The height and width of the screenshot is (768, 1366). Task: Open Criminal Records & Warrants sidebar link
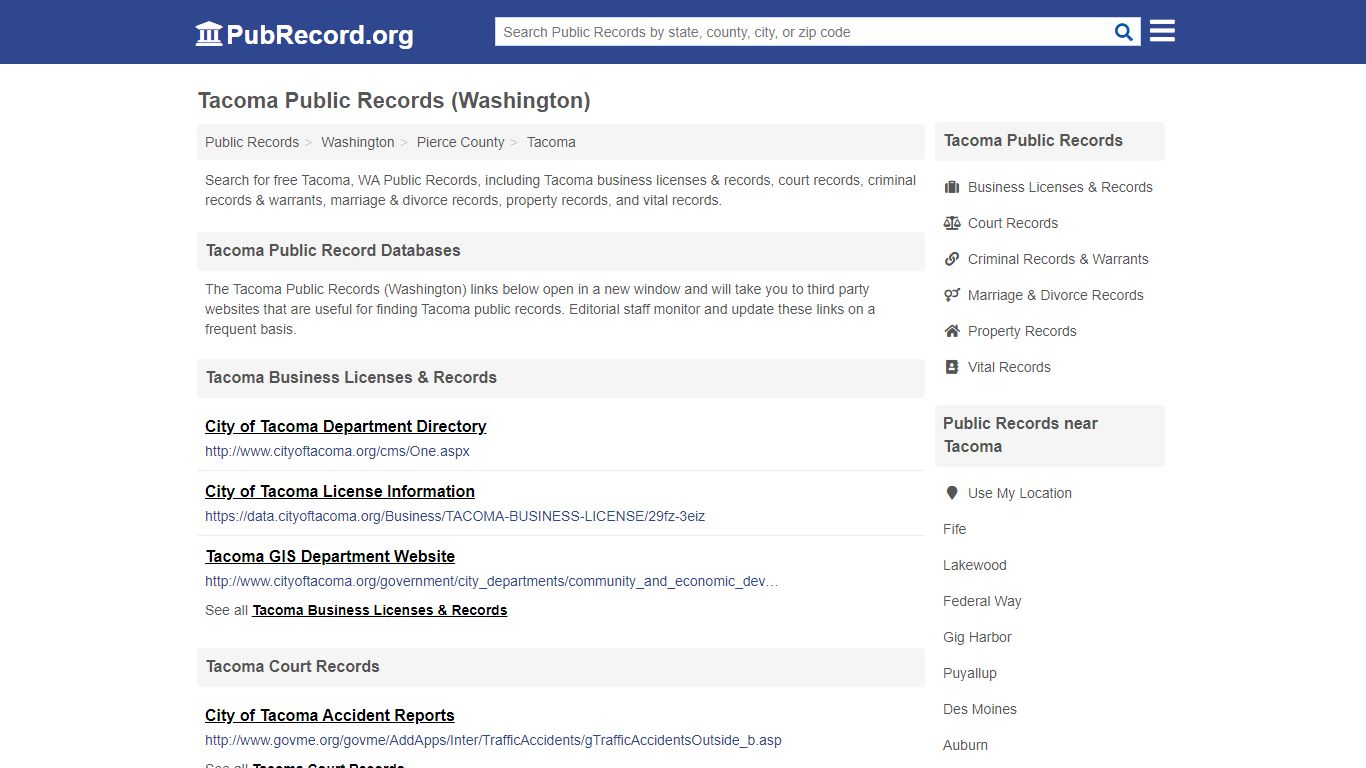(x=1058, y=259)
